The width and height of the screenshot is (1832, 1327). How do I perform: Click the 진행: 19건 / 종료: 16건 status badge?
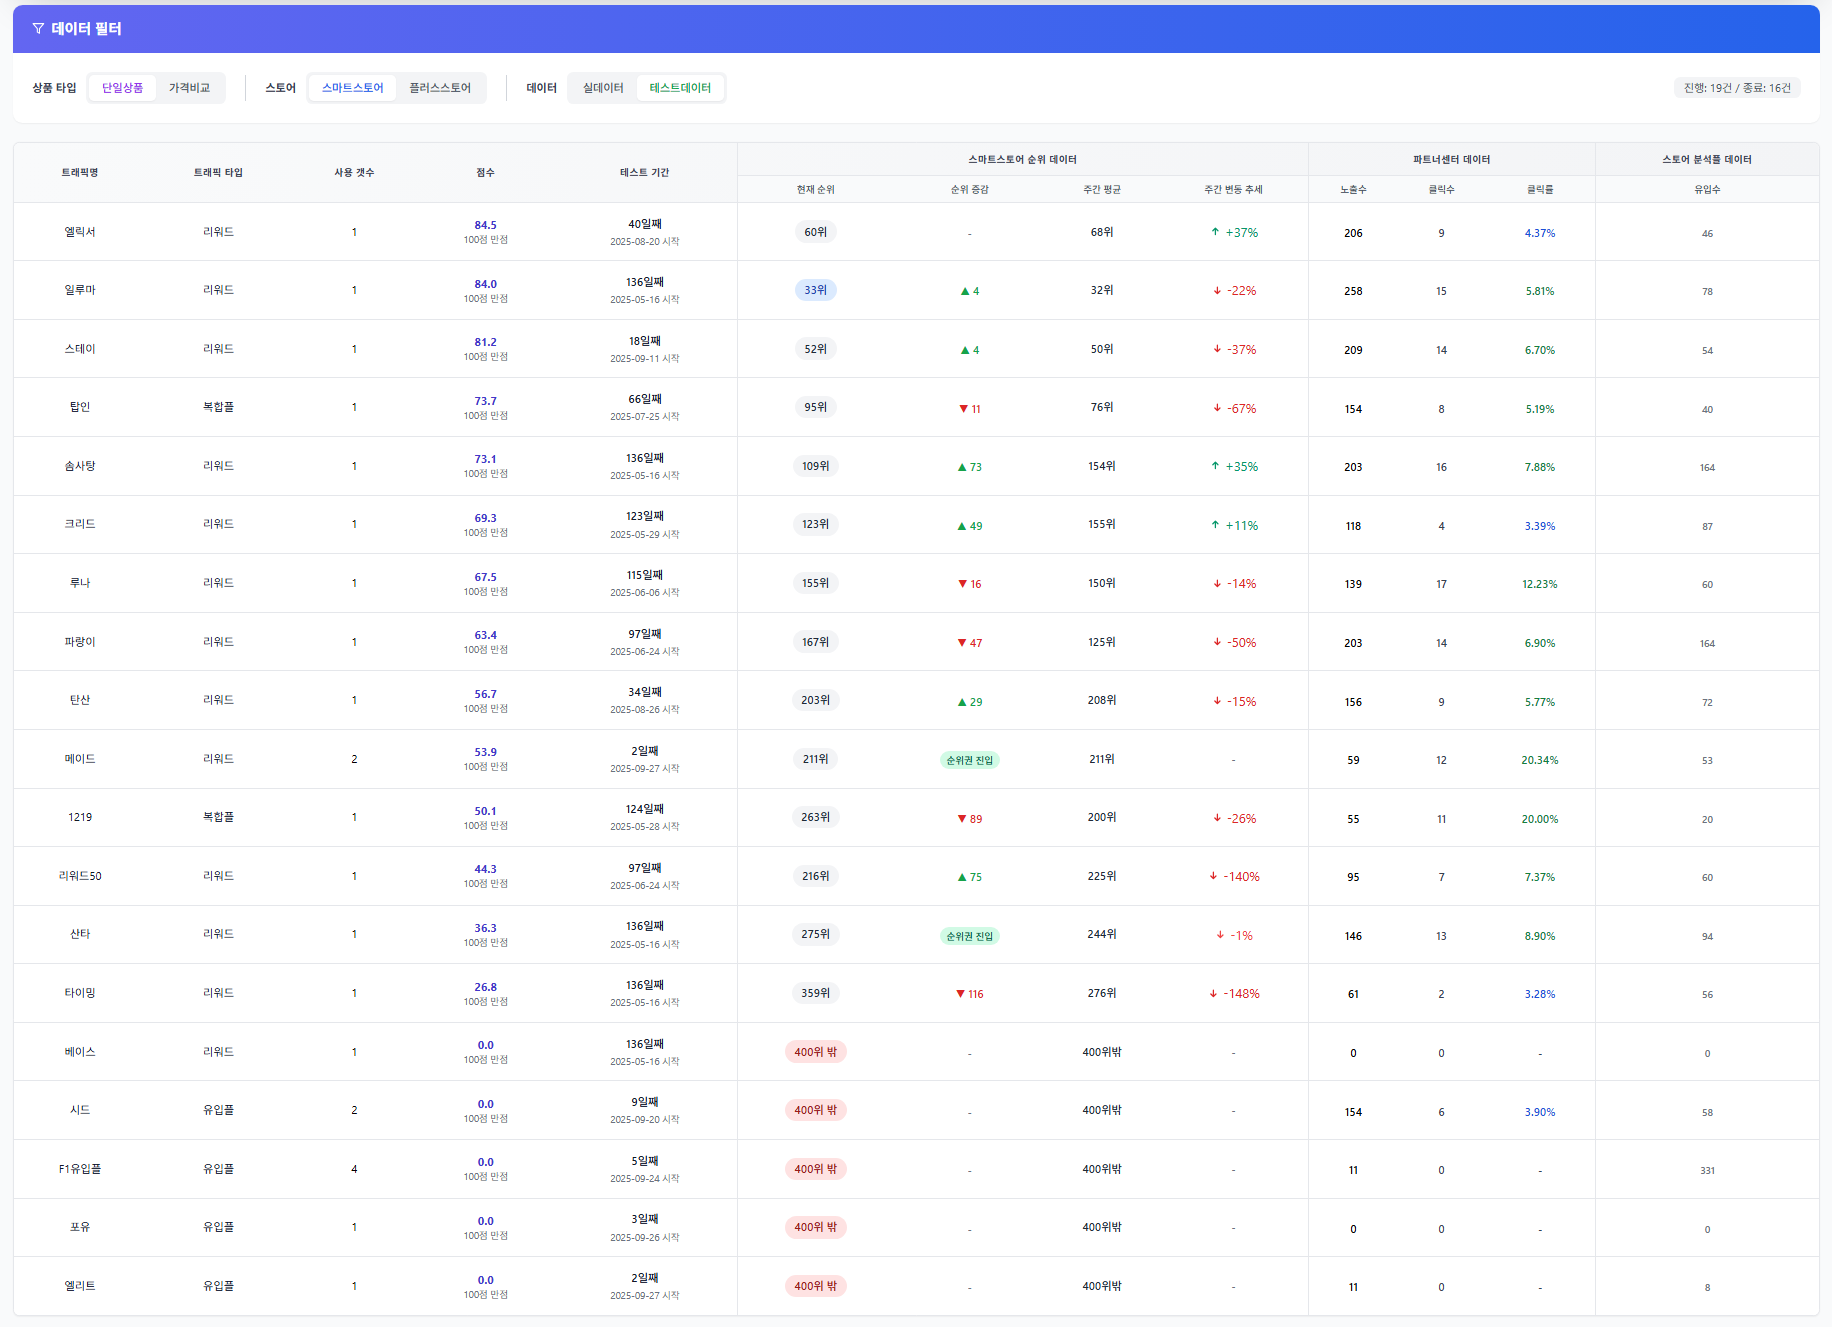(1737, 88)
